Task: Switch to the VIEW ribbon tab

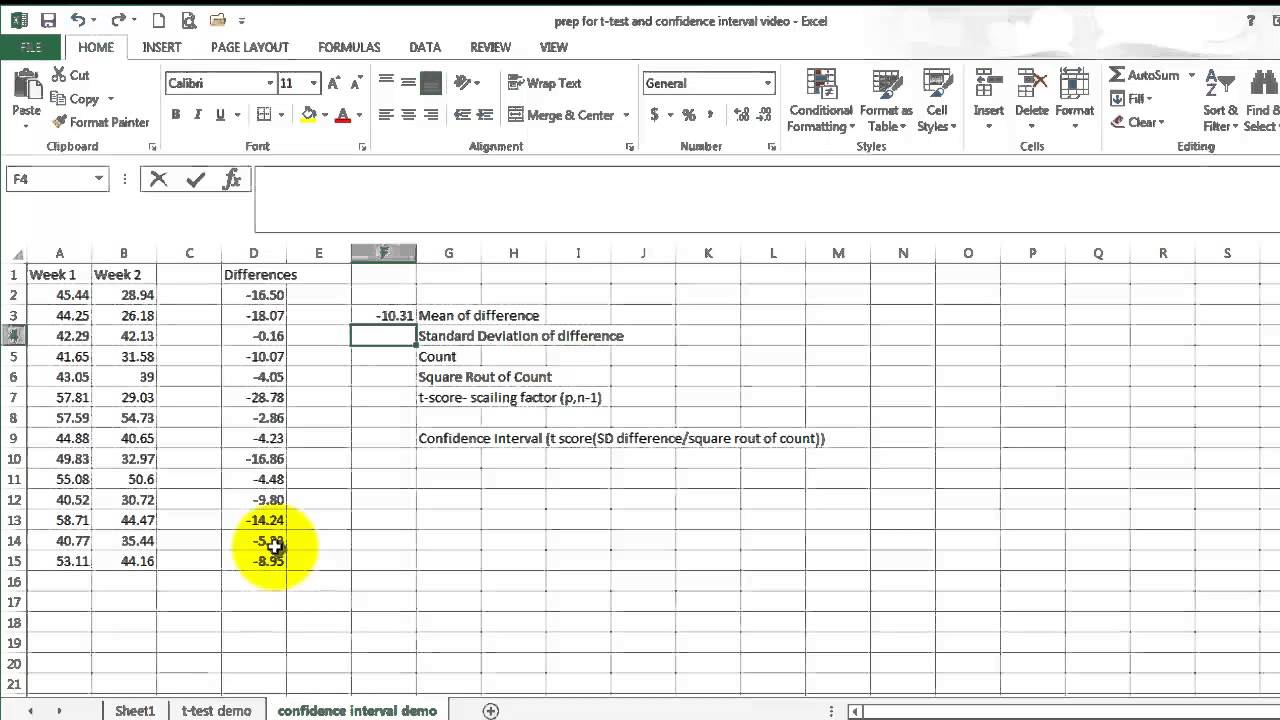Action: click(553, 47)
